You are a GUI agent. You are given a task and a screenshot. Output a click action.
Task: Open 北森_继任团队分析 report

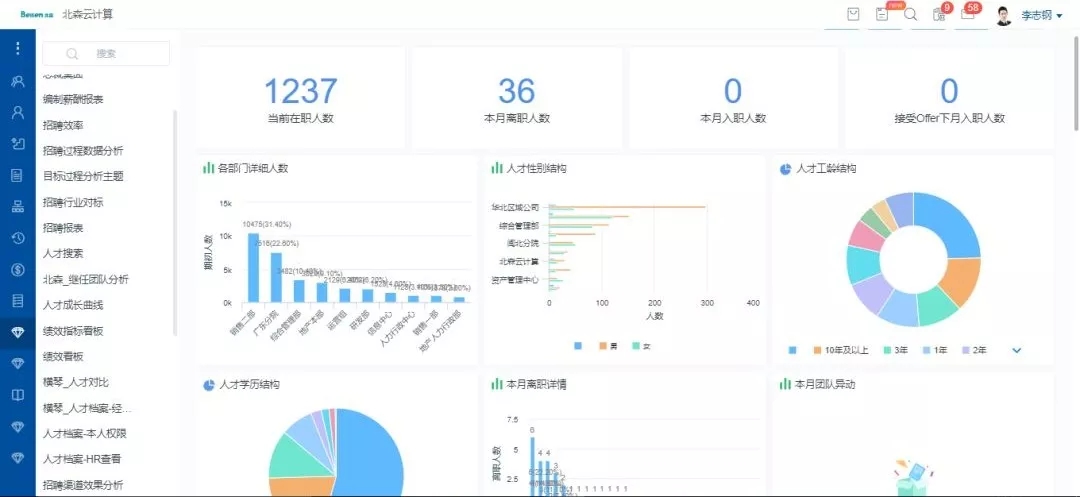[x=85, y=279]
